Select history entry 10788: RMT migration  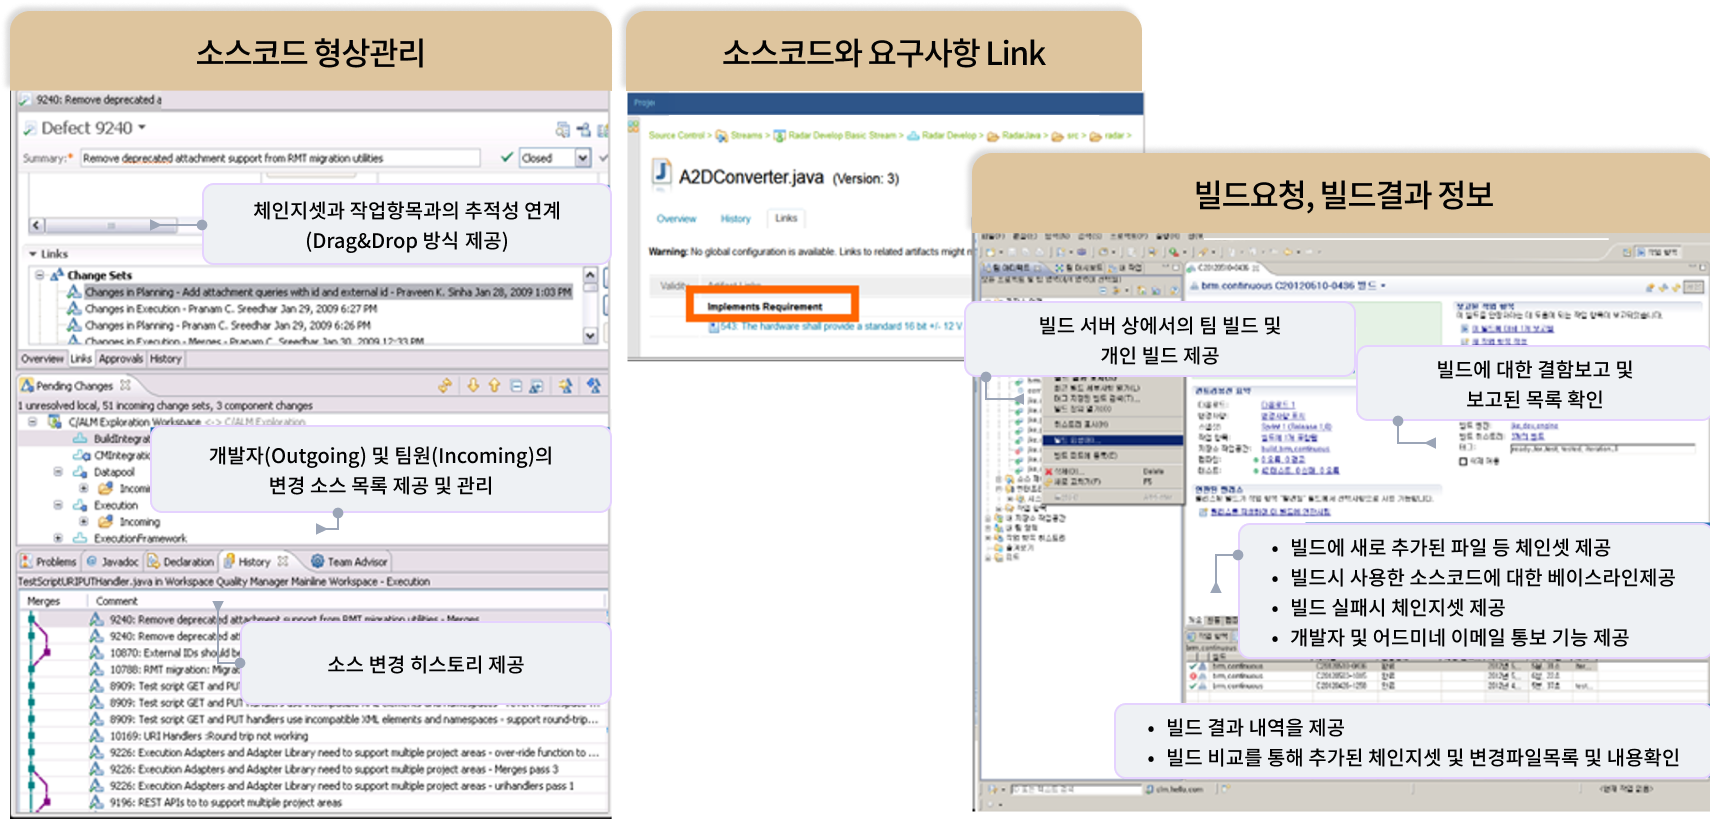click(165, 670)
